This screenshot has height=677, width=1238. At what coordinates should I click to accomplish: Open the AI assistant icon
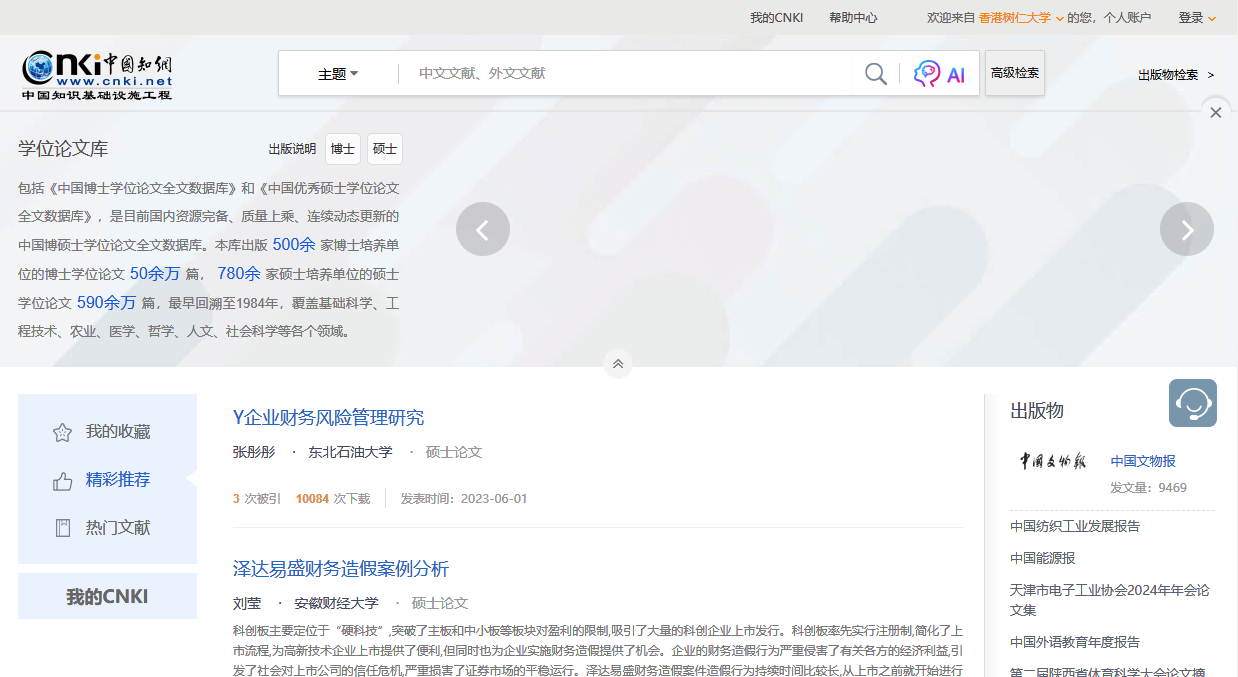pos(939,74)
